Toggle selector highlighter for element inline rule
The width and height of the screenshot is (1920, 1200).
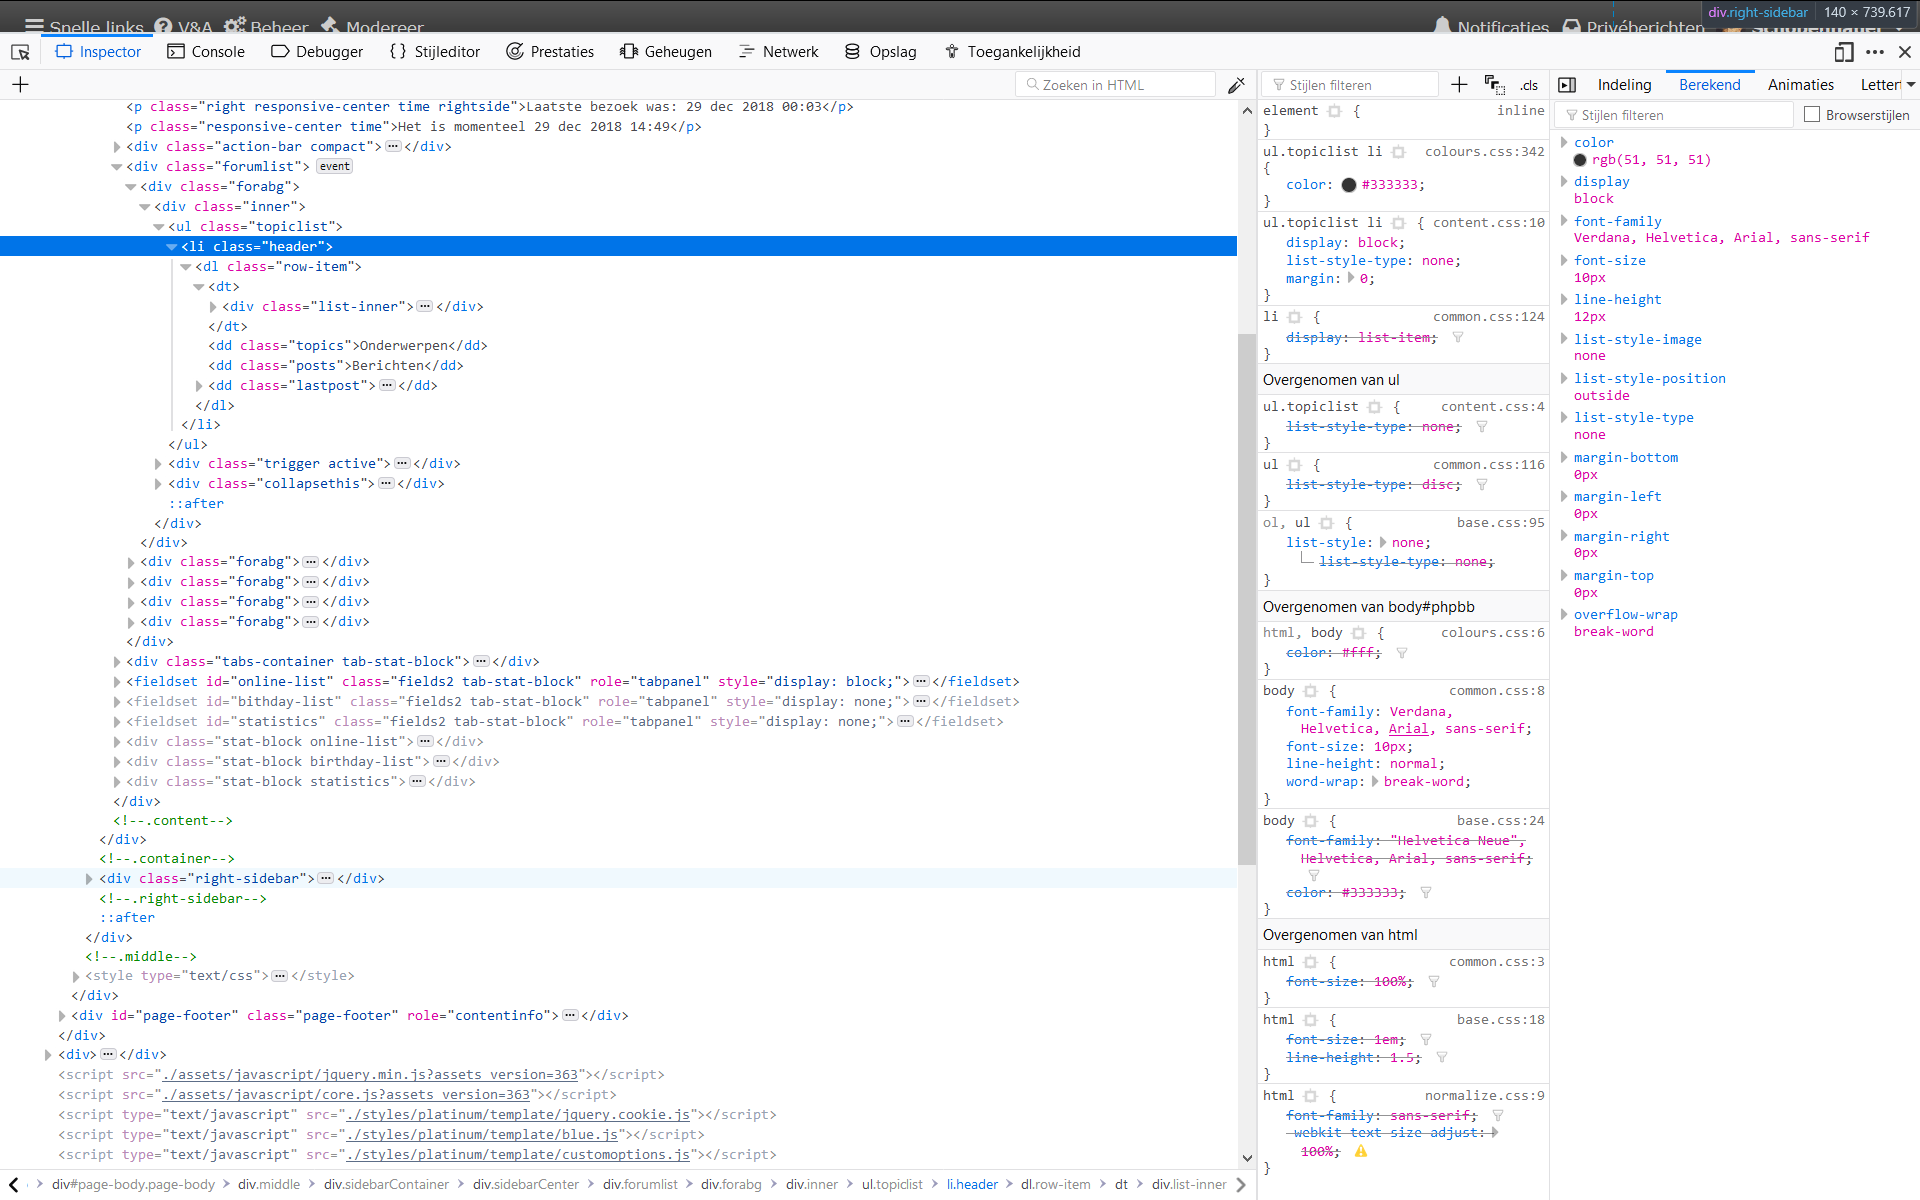pos(1335,111)
